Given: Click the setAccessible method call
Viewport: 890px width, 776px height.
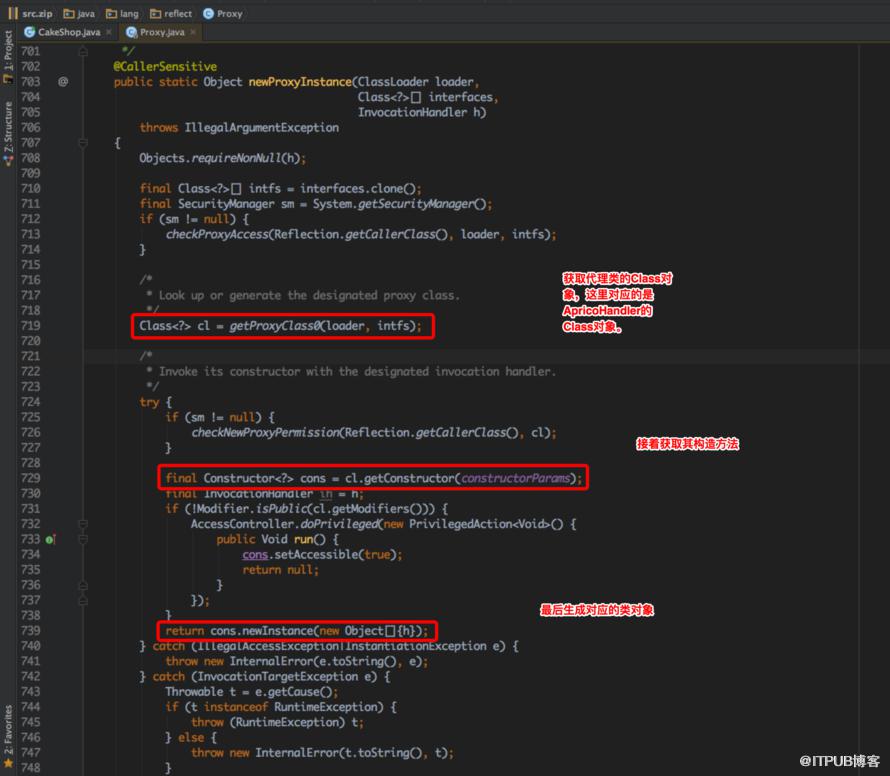Looking at the screenshot, I should click(316, 555).
